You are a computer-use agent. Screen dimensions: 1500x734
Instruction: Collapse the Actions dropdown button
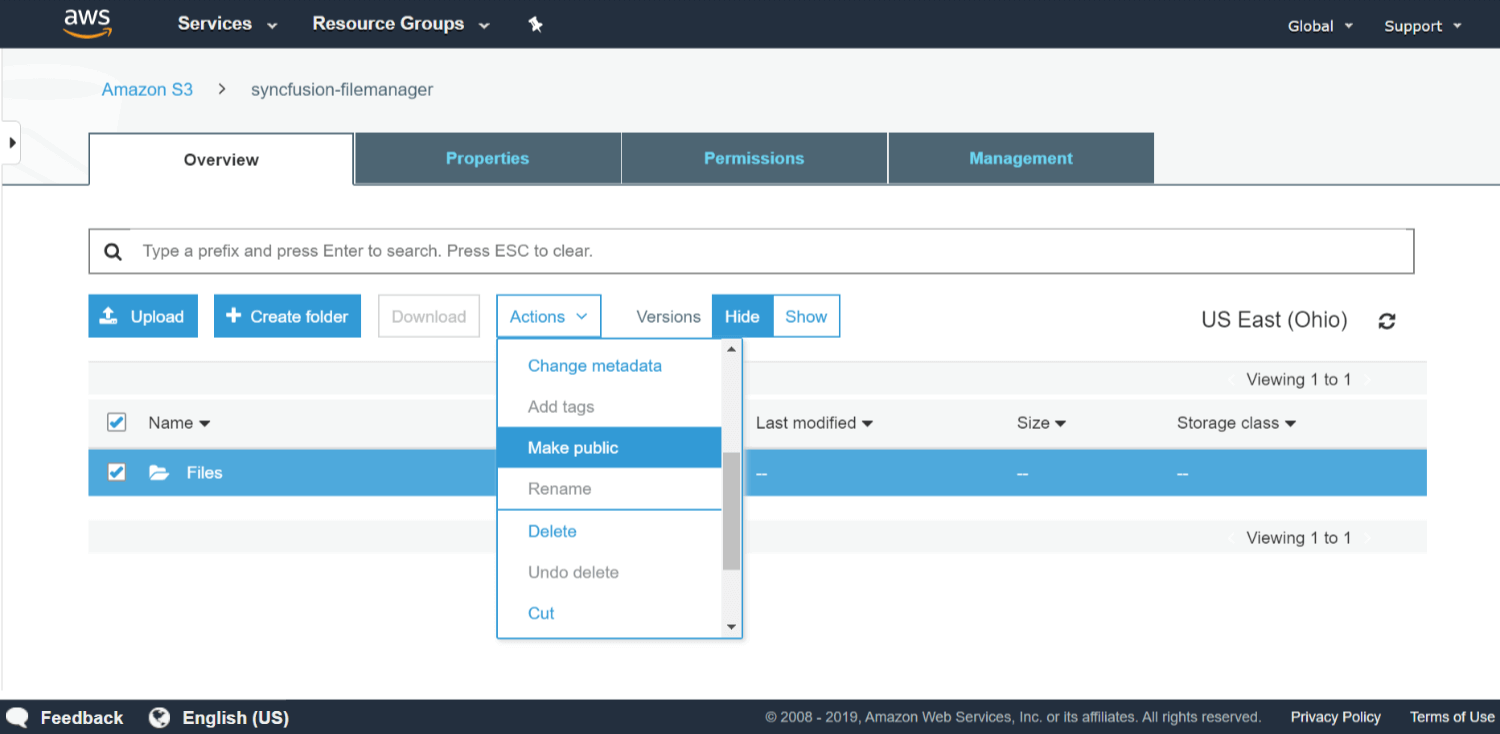[548, 316]
